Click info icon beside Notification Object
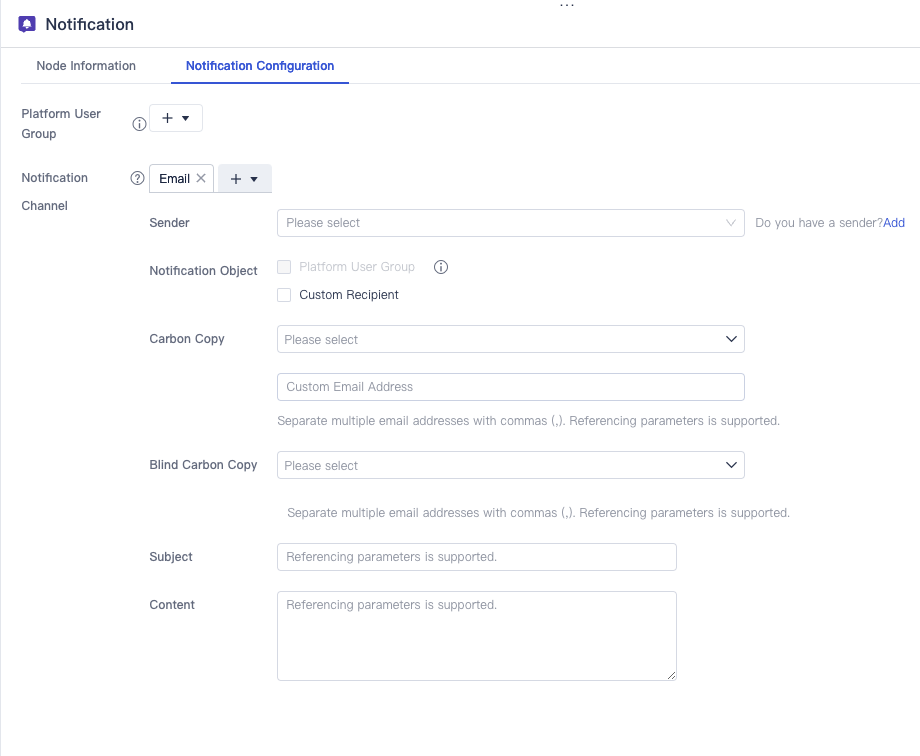The height and width of the screenshot is (756, 920). tap(441, 267)
